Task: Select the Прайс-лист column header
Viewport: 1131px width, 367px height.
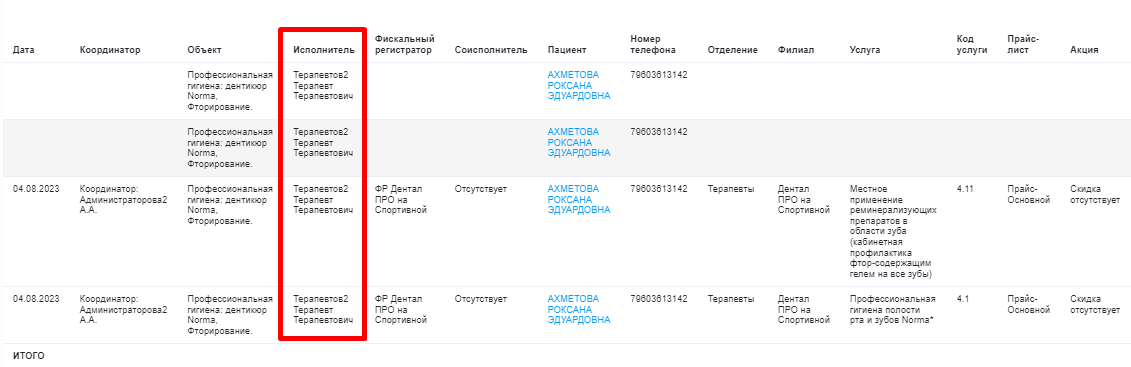Action: click(1024, 44)
